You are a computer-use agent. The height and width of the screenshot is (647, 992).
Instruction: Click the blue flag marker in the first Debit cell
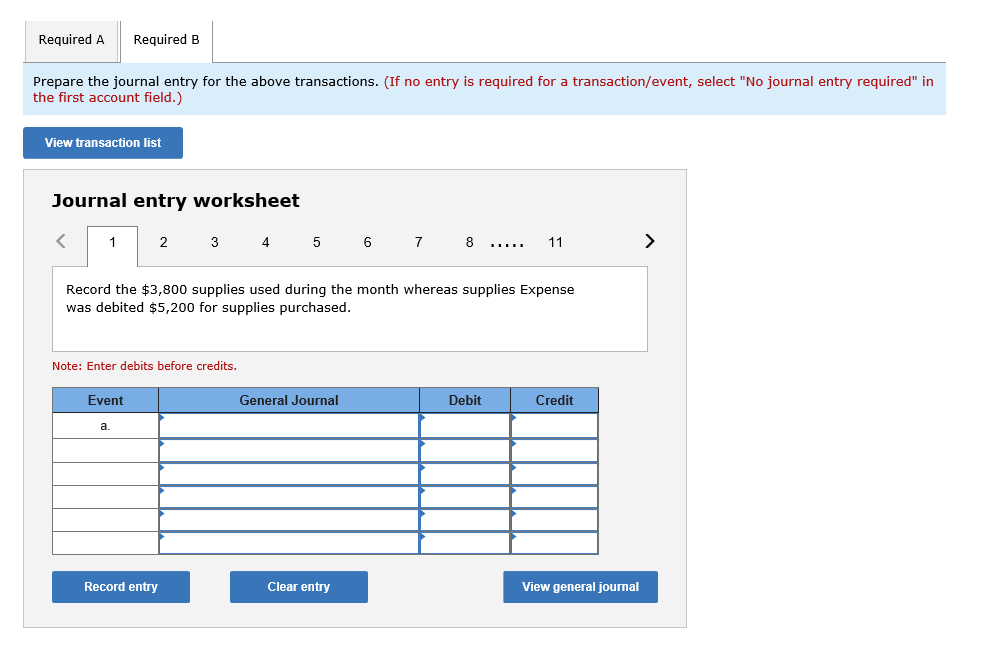pyautogui.click(x=422, y=419)
